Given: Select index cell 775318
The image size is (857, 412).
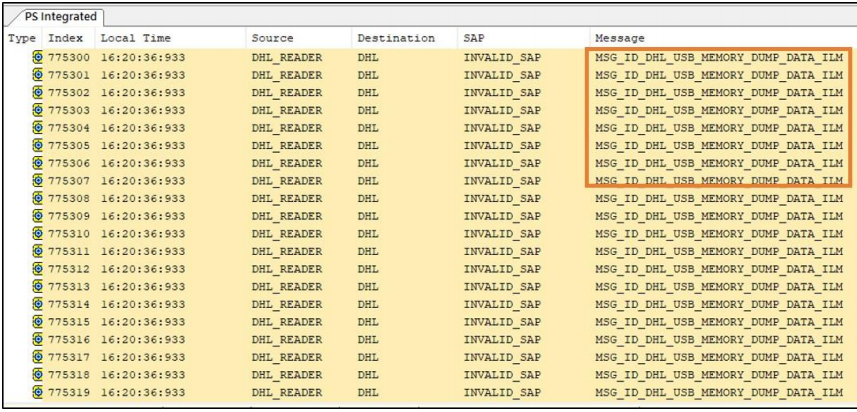Looking at the screenshot, I should click(x=69, y=375).
